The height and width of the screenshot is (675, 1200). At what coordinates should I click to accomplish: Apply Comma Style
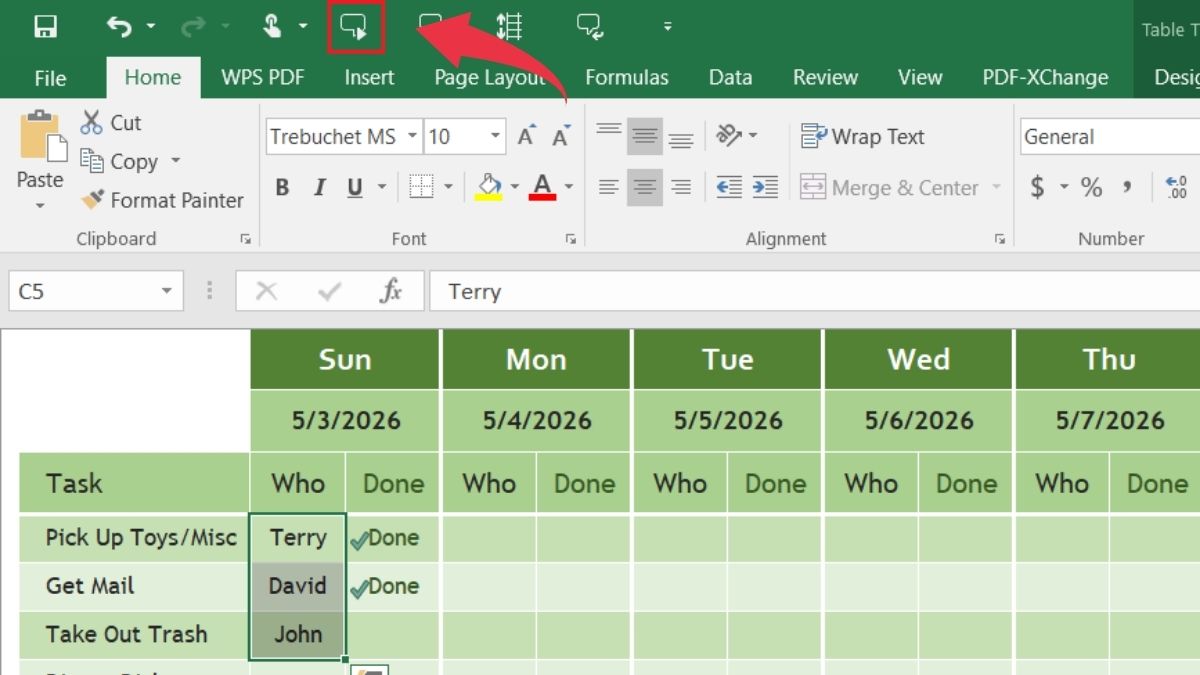click(1128, 187)
